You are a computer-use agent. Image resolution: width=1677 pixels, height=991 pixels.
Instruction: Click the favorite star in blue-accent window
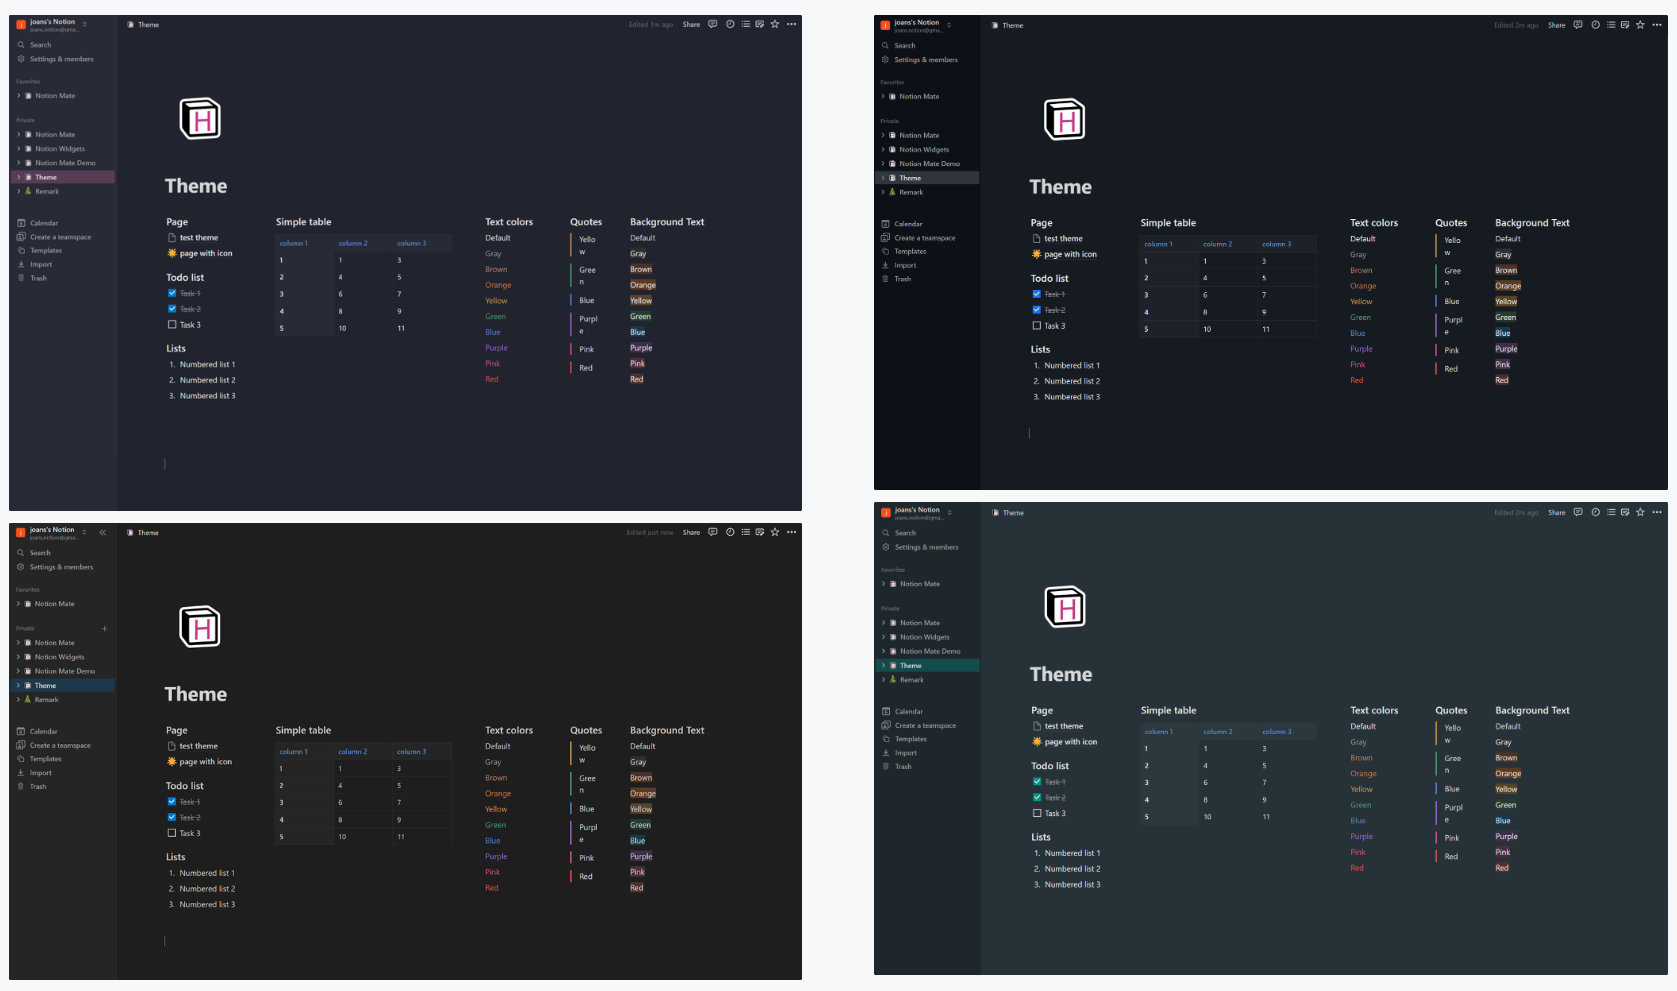click(775, 532)
